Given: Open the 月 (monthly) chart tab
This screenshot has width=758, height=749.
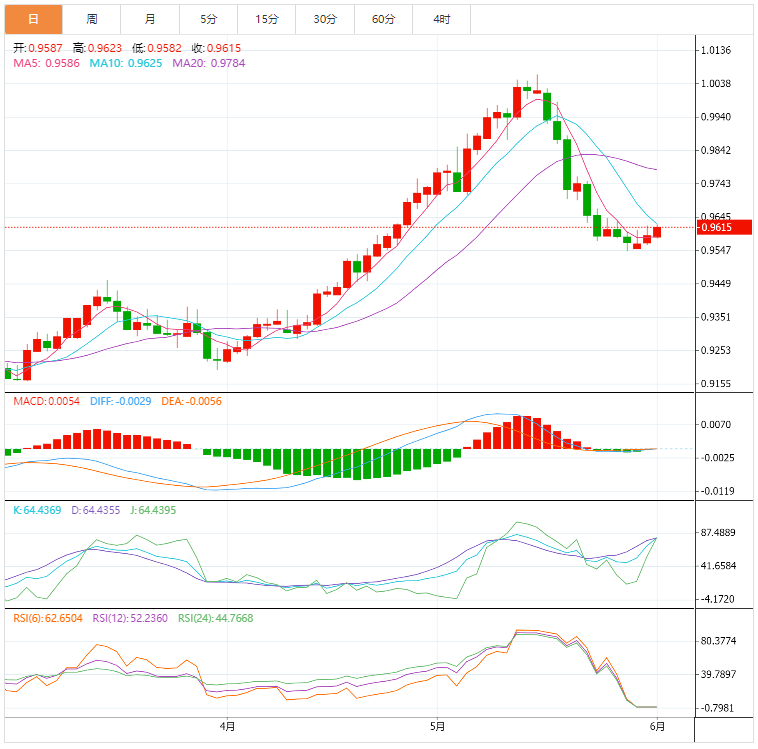Looking at the screenshot, I should (x=150, y=19).
